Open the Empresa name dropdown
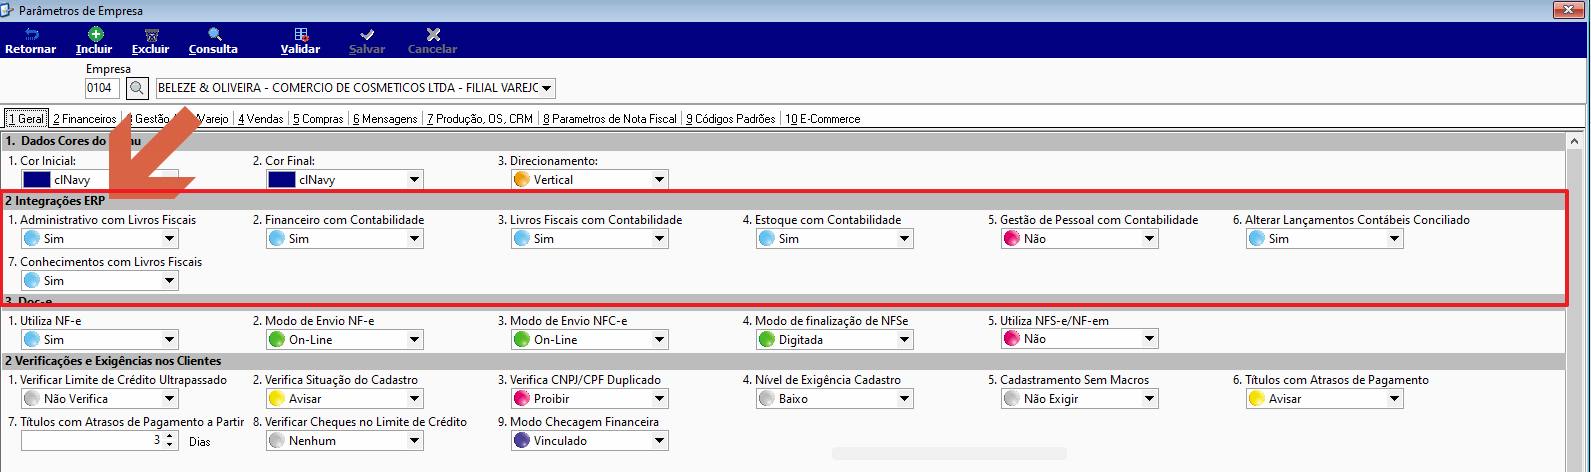 547,88
